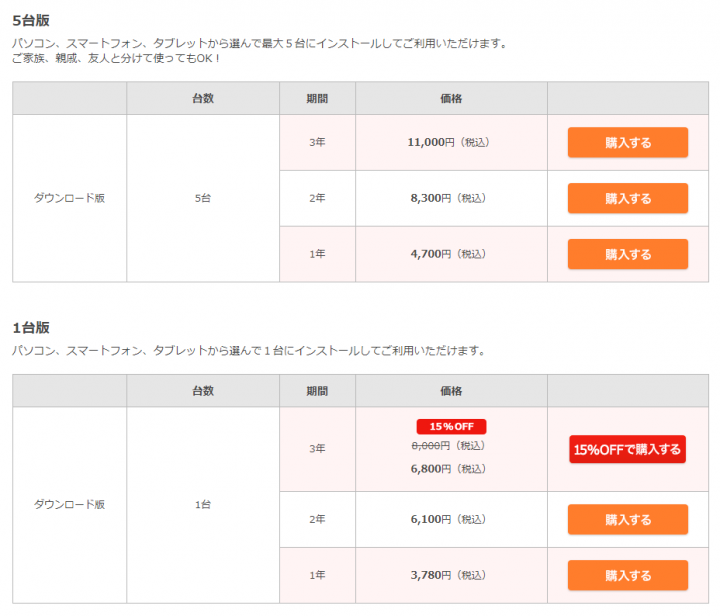Image resolution: width=720 pixels, height=616 pixels.
Task: Click the 1台版 section heading
Action: [x=31, y=328]
